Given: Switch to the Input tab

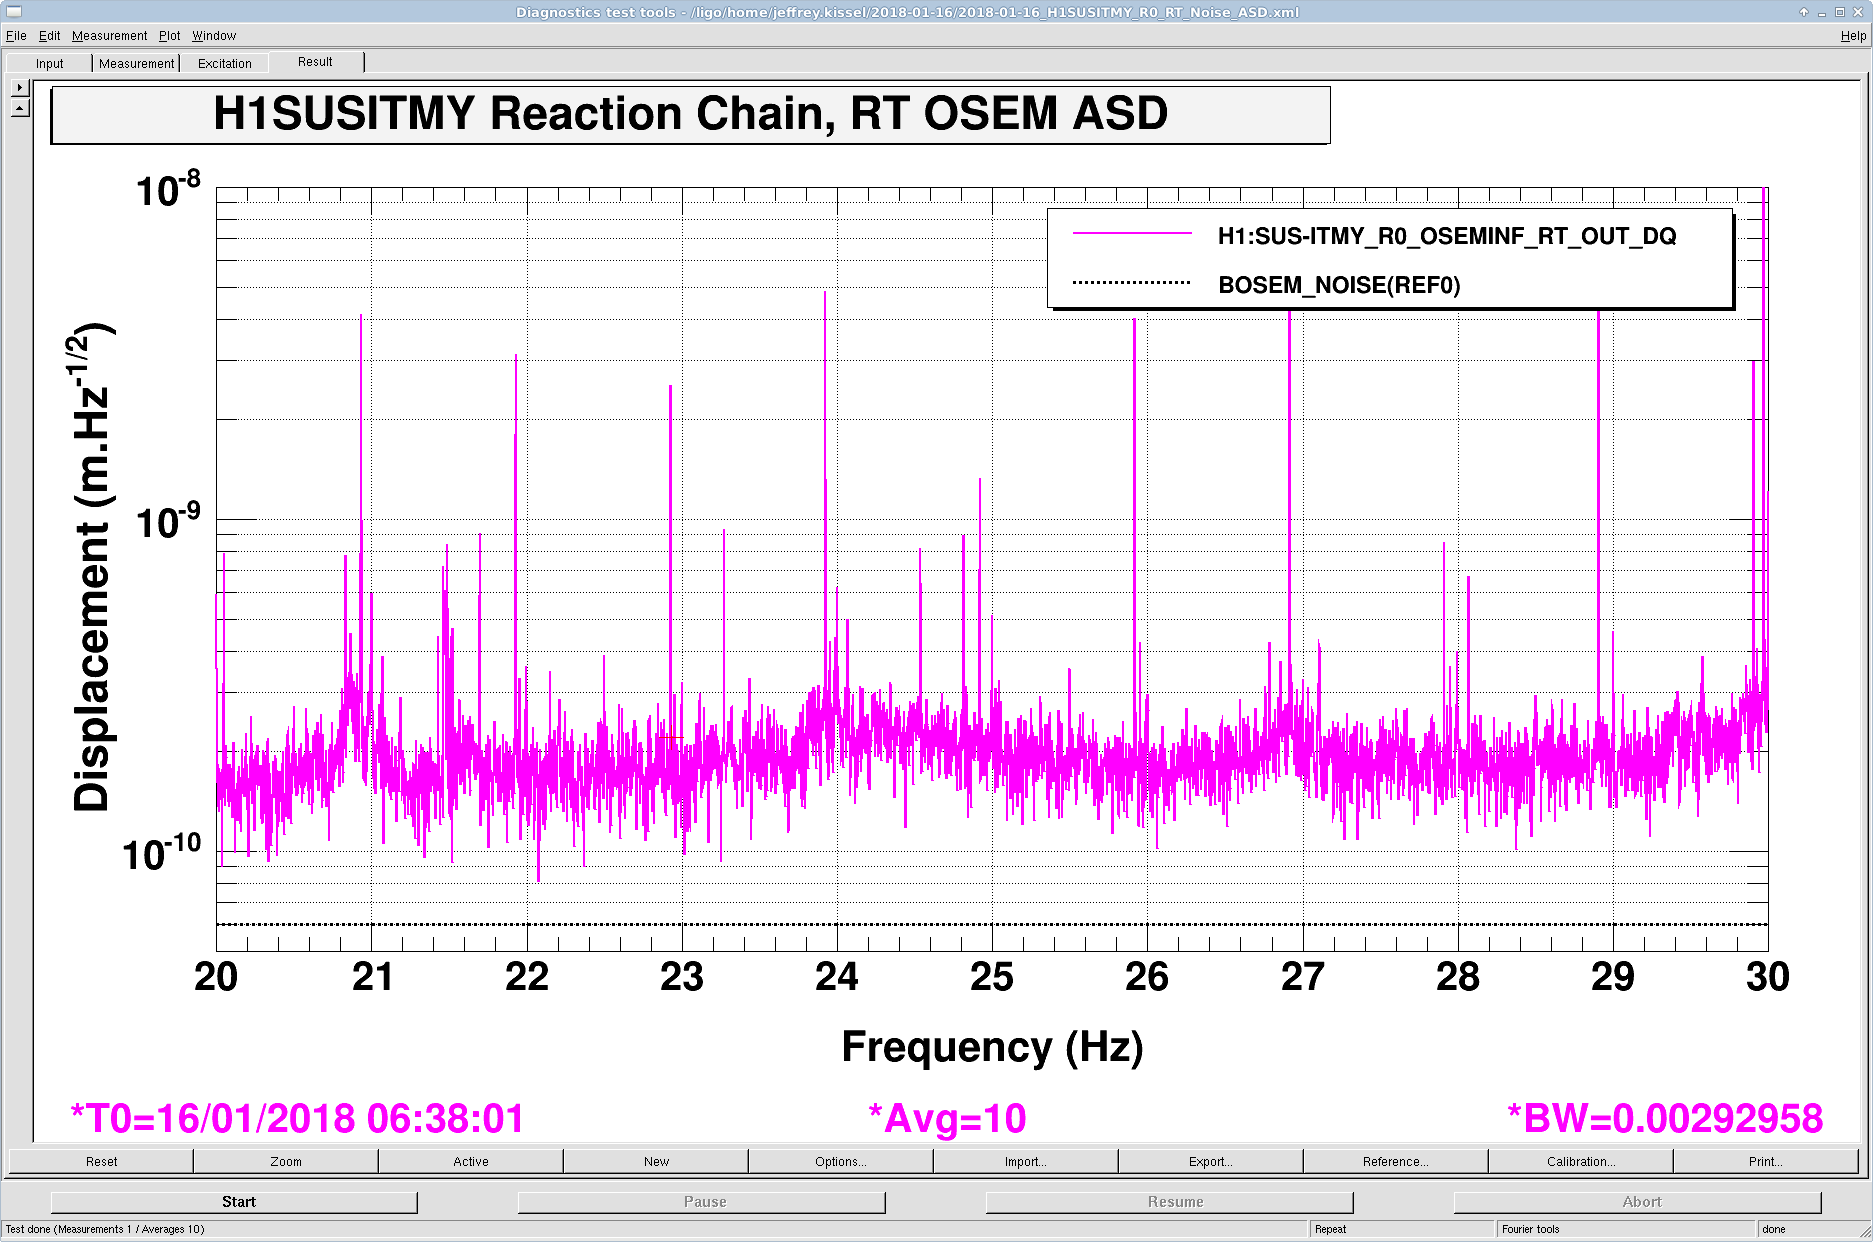Looking at the screenshot, I should coord(49,63).
